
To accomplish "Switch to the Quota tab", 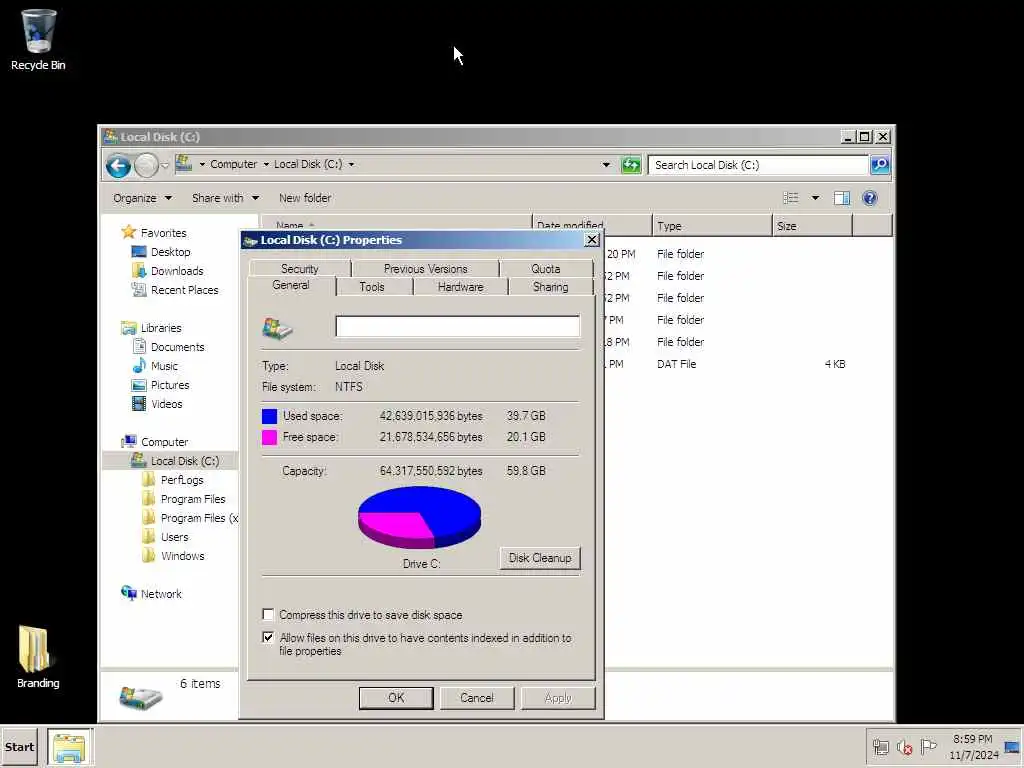I will (x=545, y=268).
